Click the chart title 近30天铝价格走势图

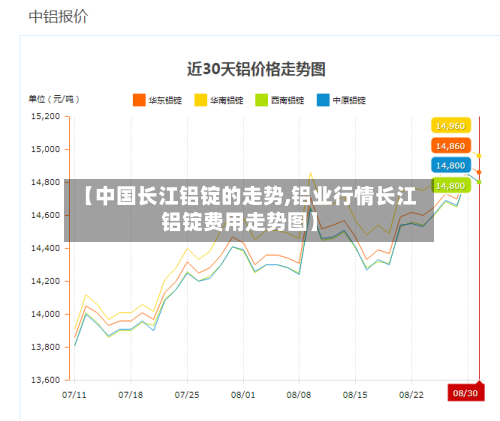(256, 69)
